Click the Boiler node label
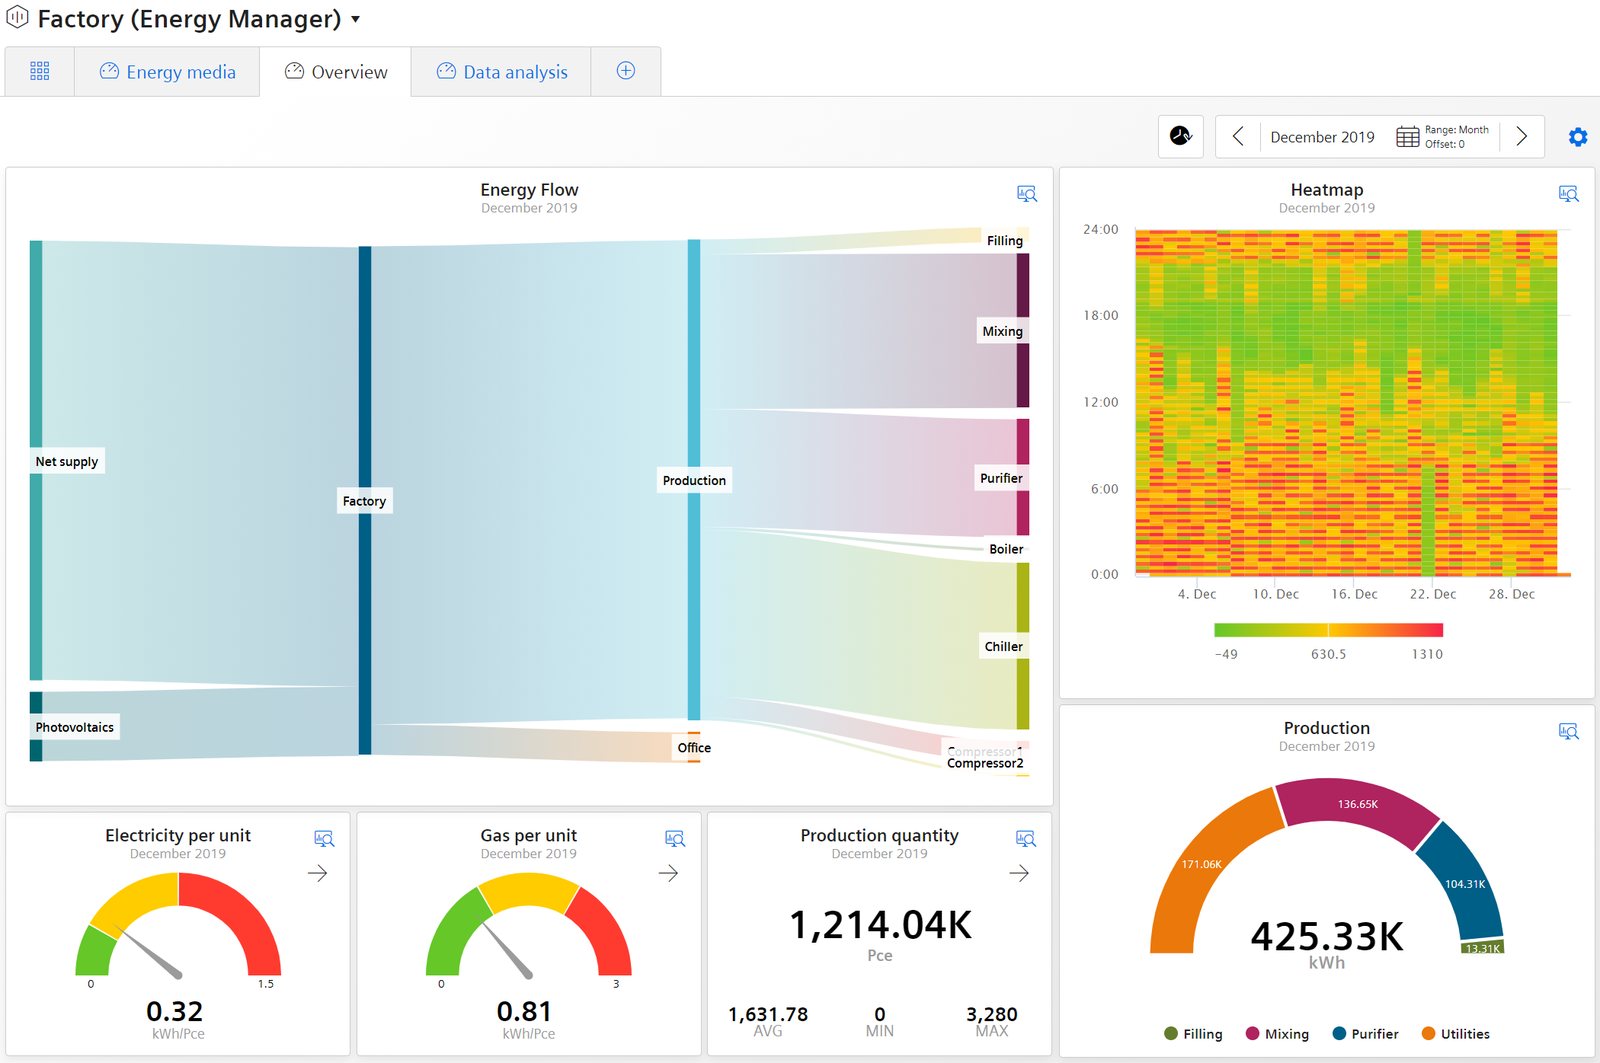 1006,549
